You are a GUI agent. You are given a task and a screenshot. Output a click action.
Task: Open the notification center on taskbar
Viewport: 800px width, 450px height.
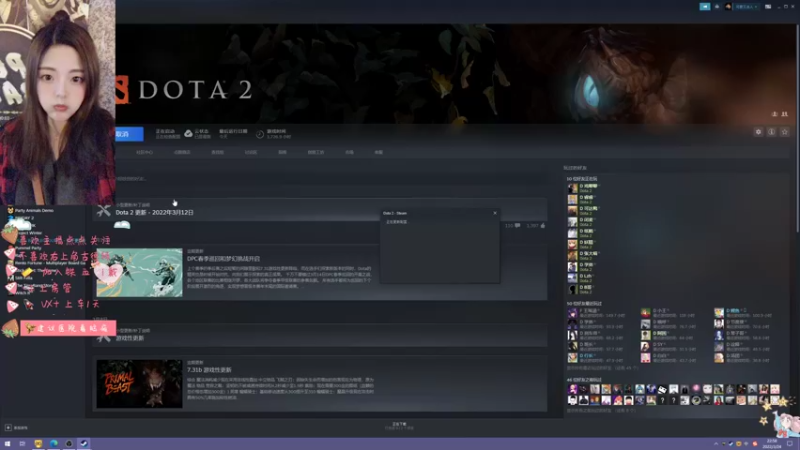click(x=791, y=444)
